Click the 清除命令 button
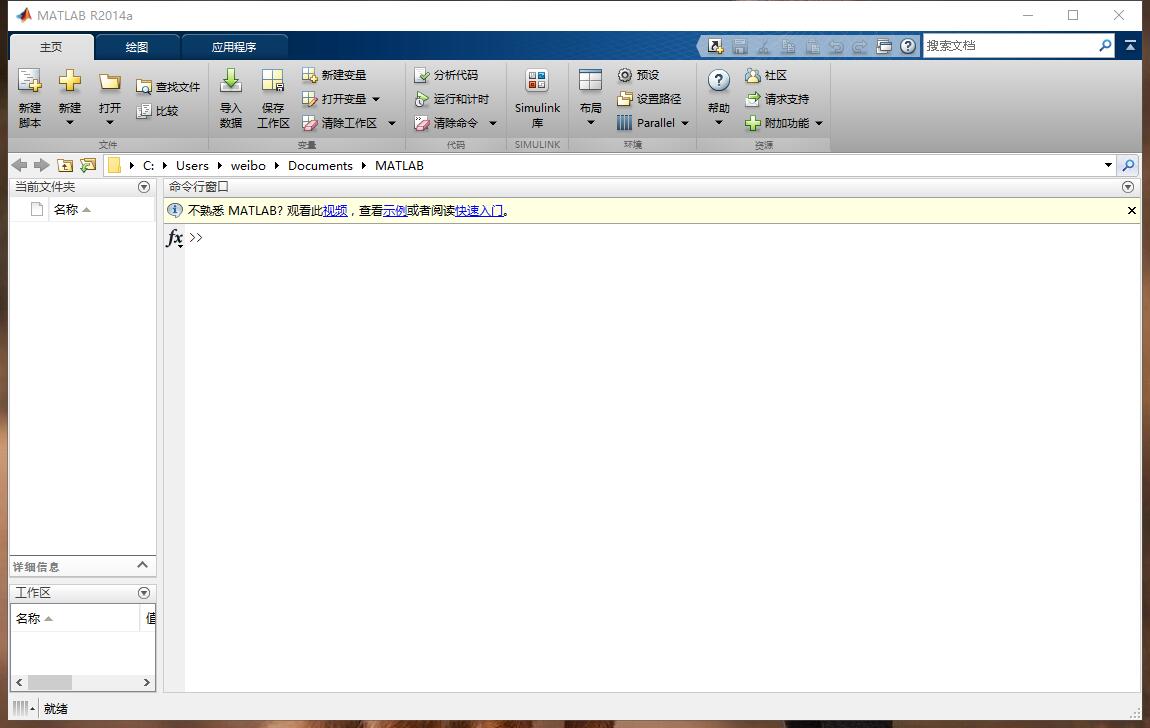1150x728 pixels. point(446,123)
